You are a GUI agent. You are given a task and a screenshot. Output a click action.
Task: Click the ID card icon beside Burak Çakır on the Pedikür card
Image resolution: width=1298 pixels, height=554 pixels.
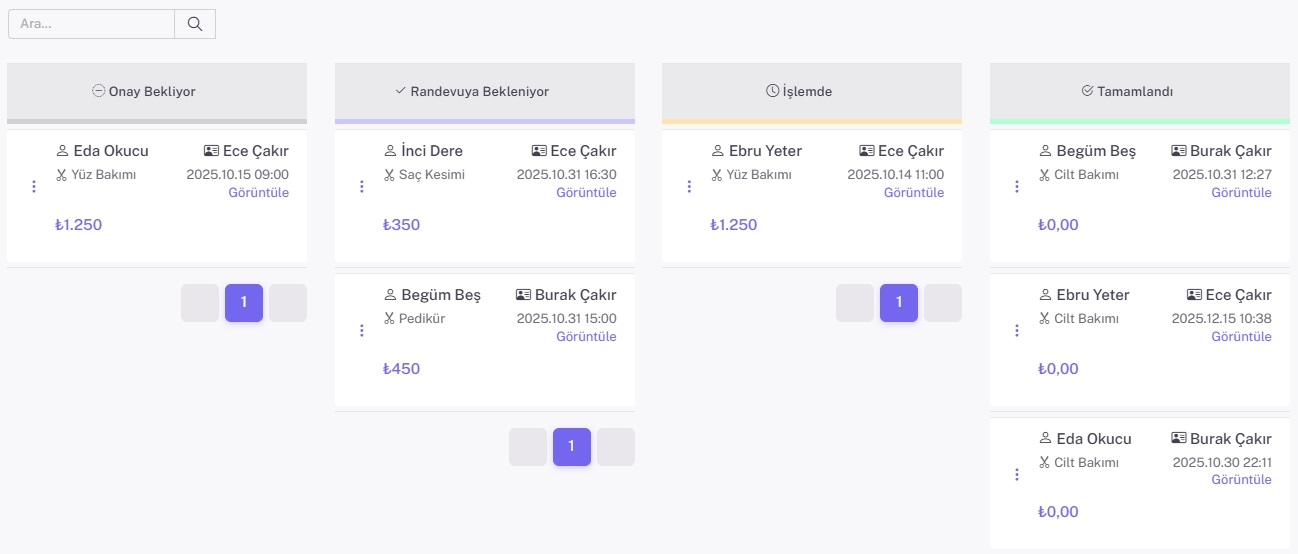pyautogui.click(x=523, y=295)
